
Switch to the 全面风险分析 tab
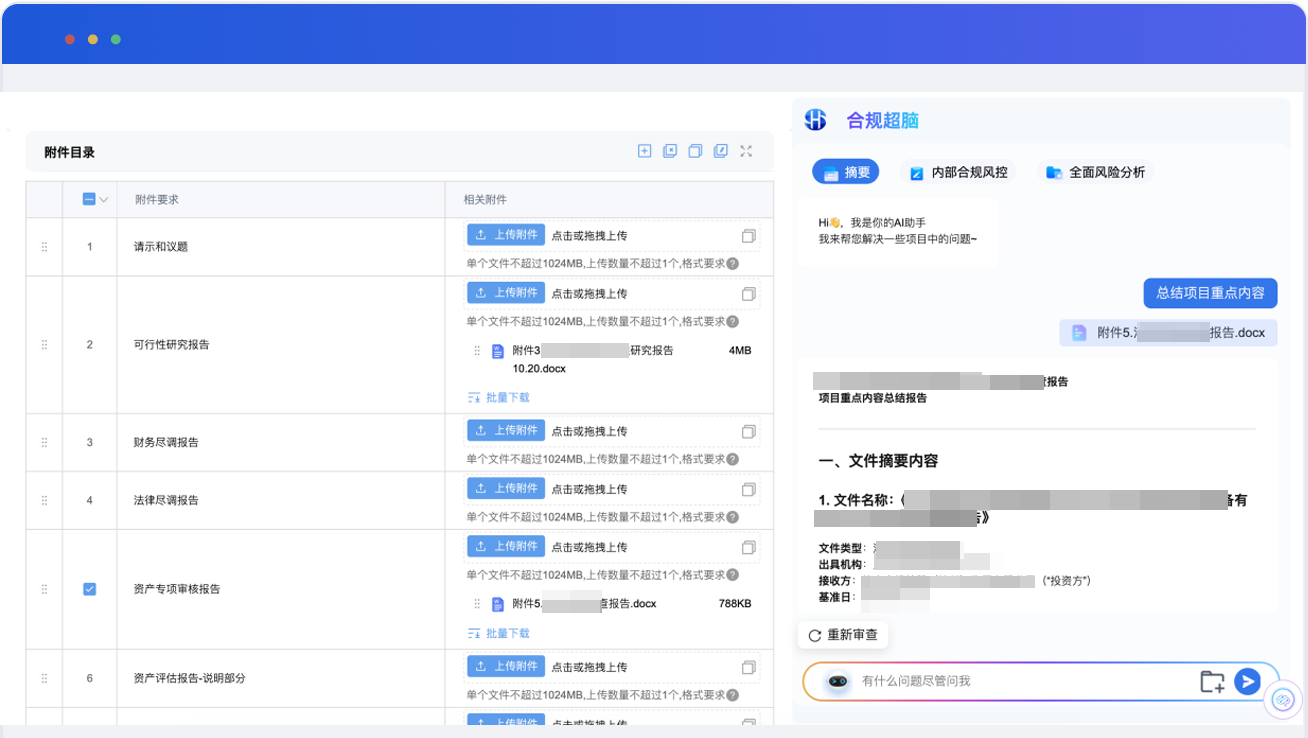pyautogui.click(x=1095, y=172)
